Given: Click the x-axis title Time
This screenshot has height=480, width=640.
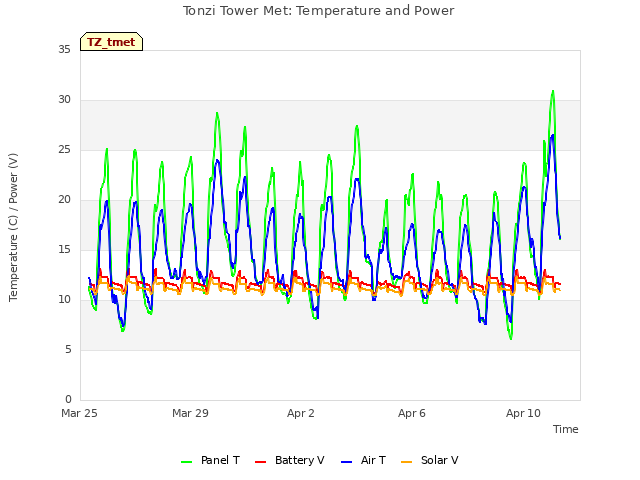Looking at the screenshot, I should tap(566, 429).
